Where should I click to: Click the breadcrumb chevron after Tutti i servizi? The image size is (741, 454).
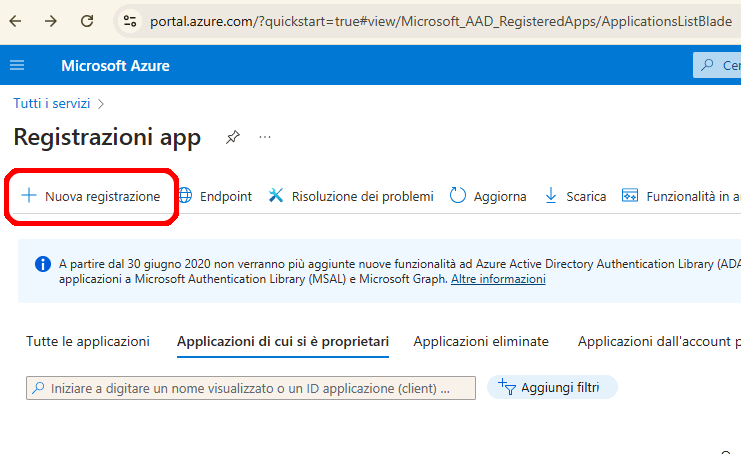point(101,104)
